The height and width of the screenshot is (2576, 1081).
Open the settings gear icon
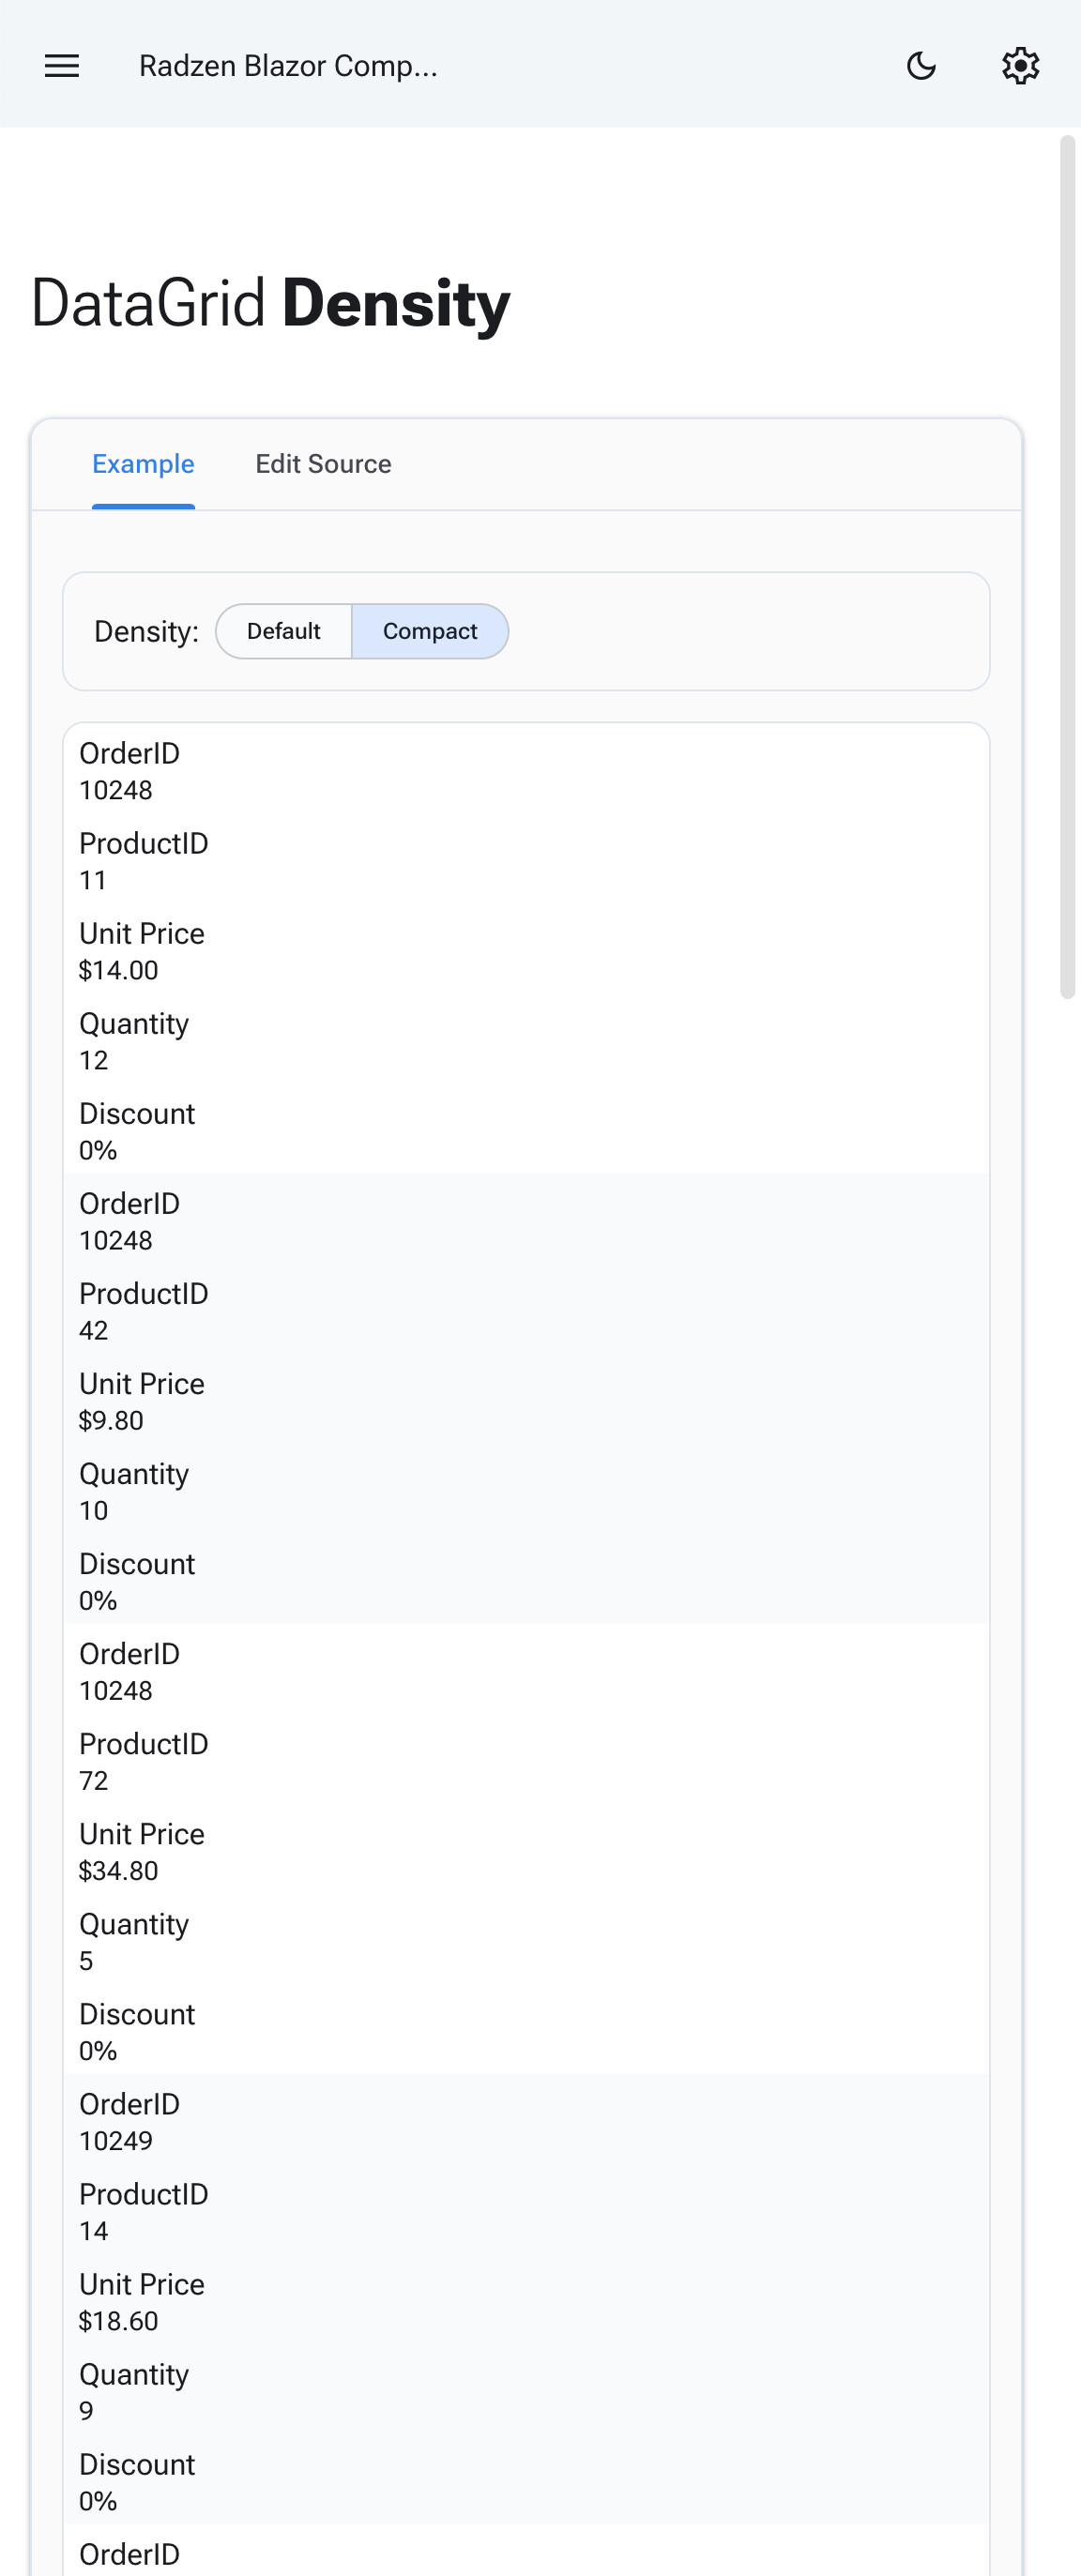(1021, 66)
